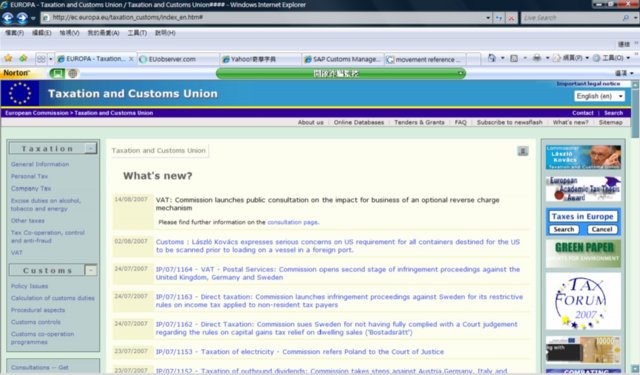
Task: Open the Tax Forum 2007 banner
Action: pyautogui.click(x=583, y=301)
